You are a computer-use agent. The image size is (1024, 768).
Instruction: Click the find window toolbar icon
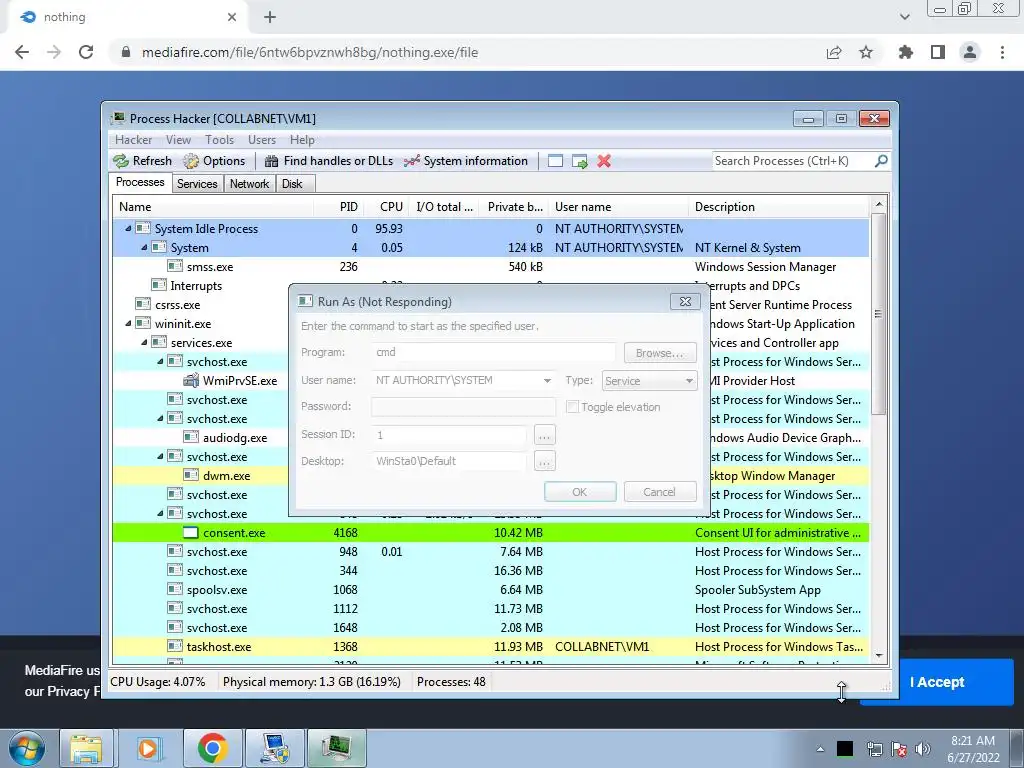pos(555,161)
